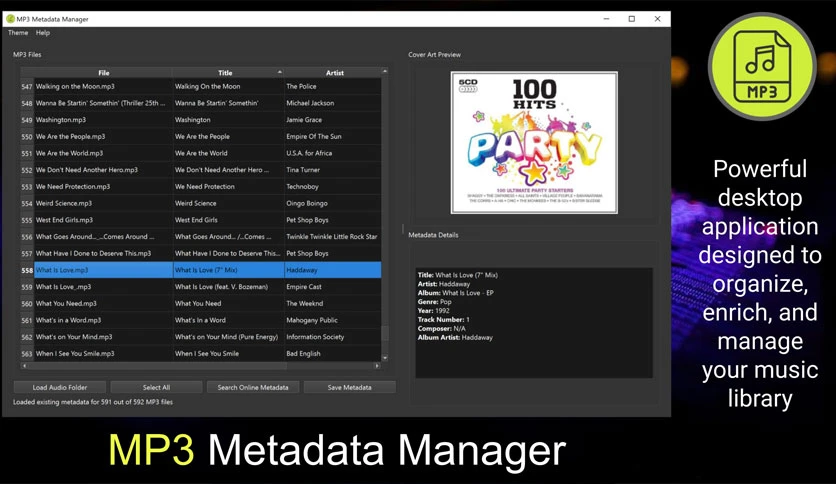Sort by the File column header

click(x=103, y=72)
